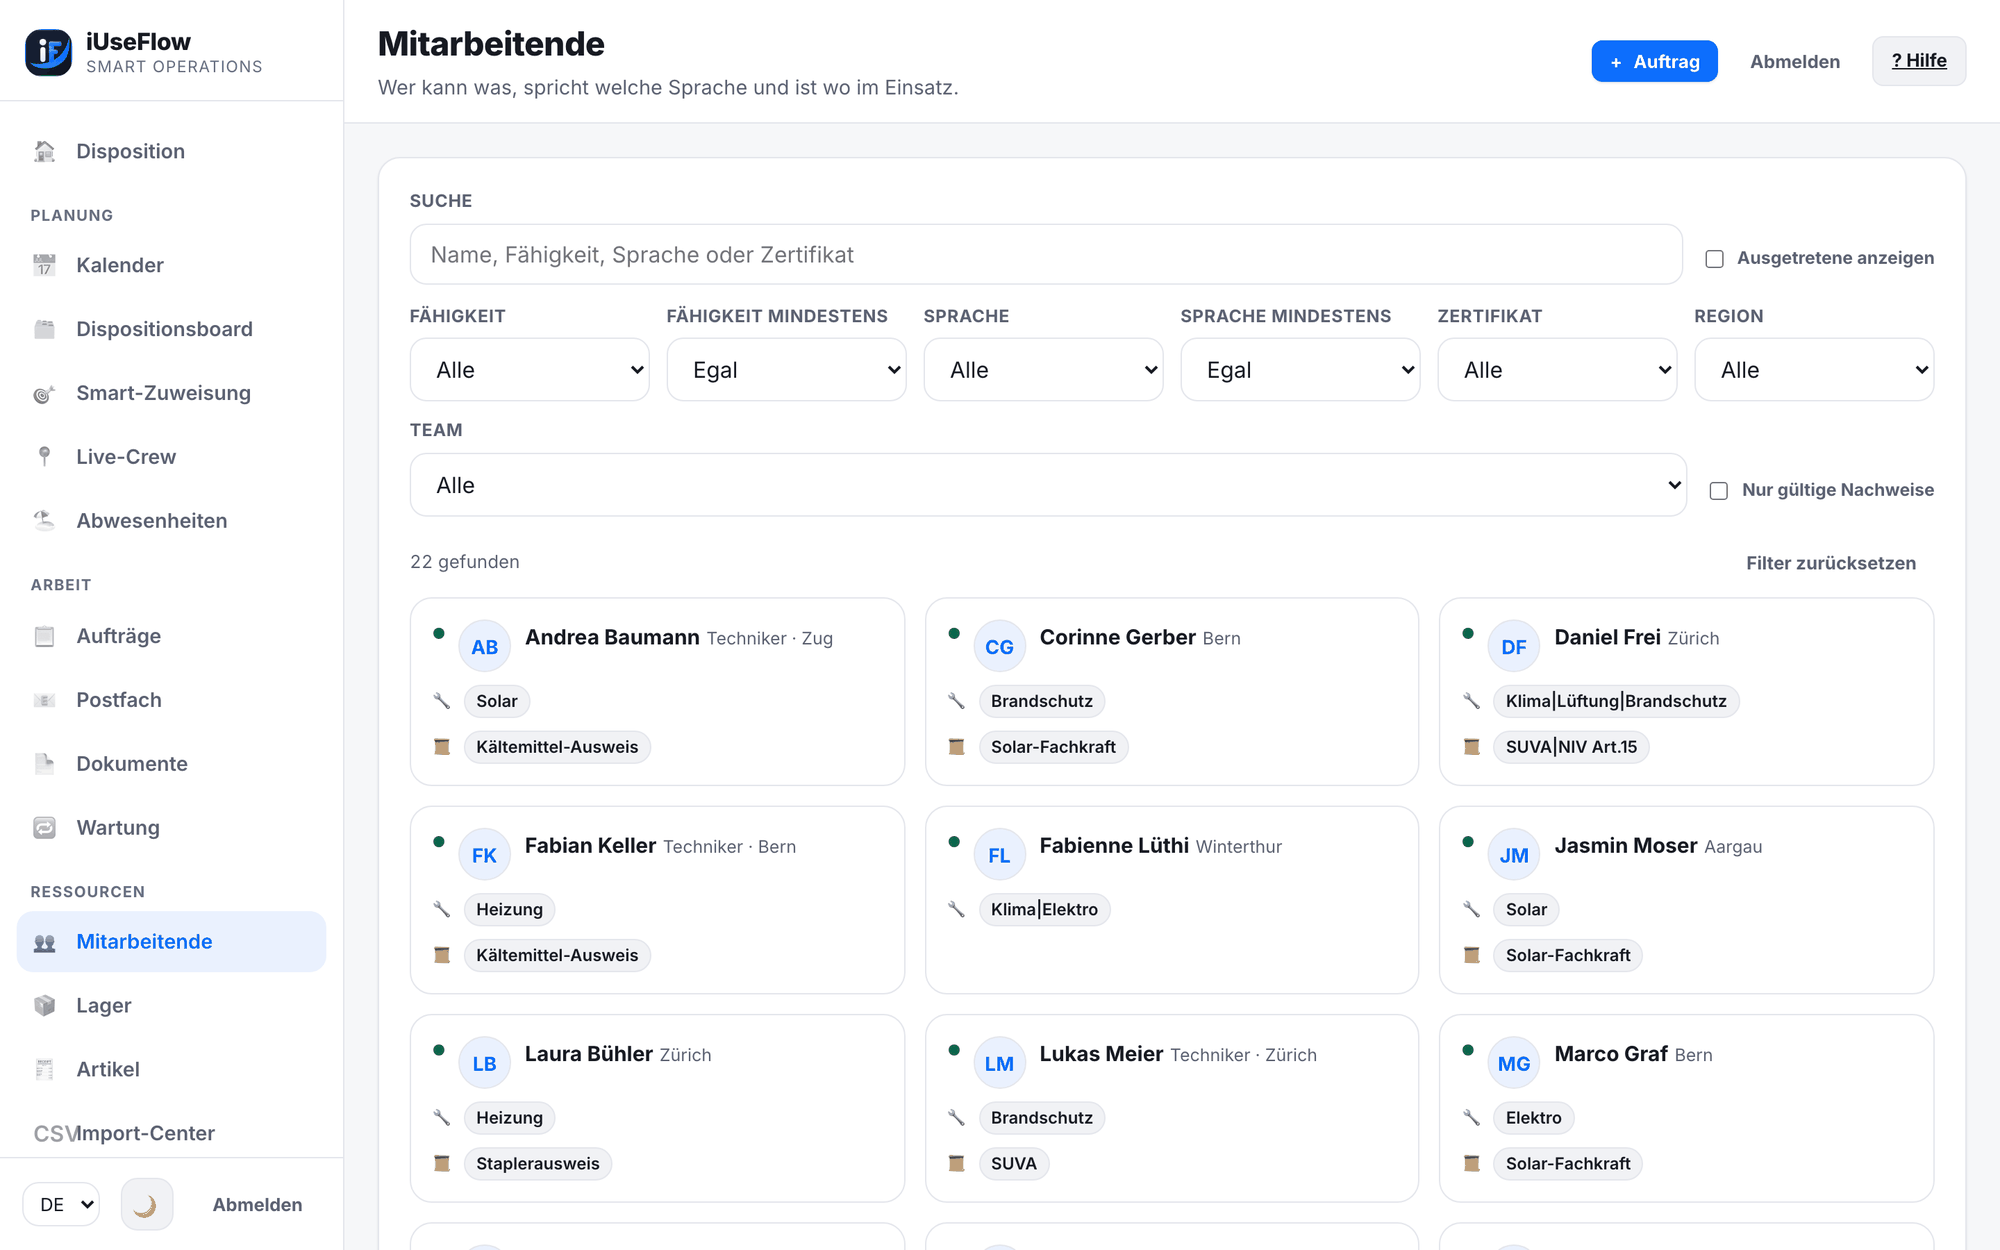Click the Dokumente file icon
The width and height of the screenshot is (2000, 1250).
[x=44, y=764]
